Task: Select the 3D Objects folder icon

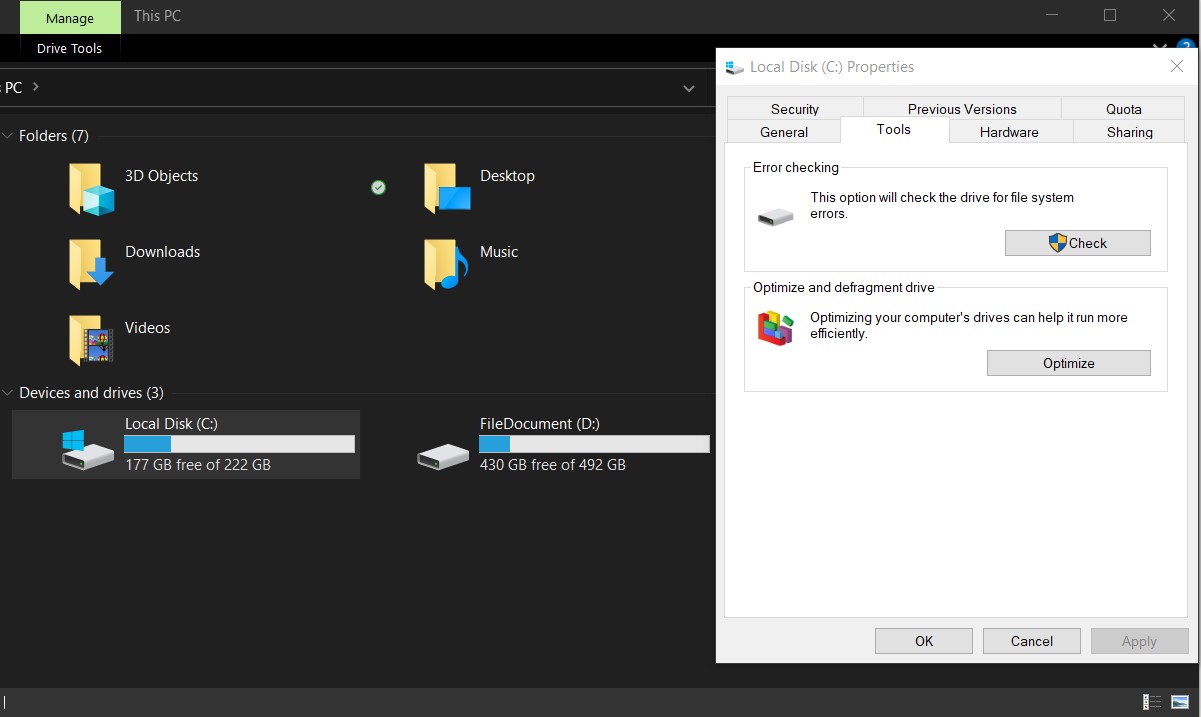Action: pyautogui.click(x=91, y=190)
